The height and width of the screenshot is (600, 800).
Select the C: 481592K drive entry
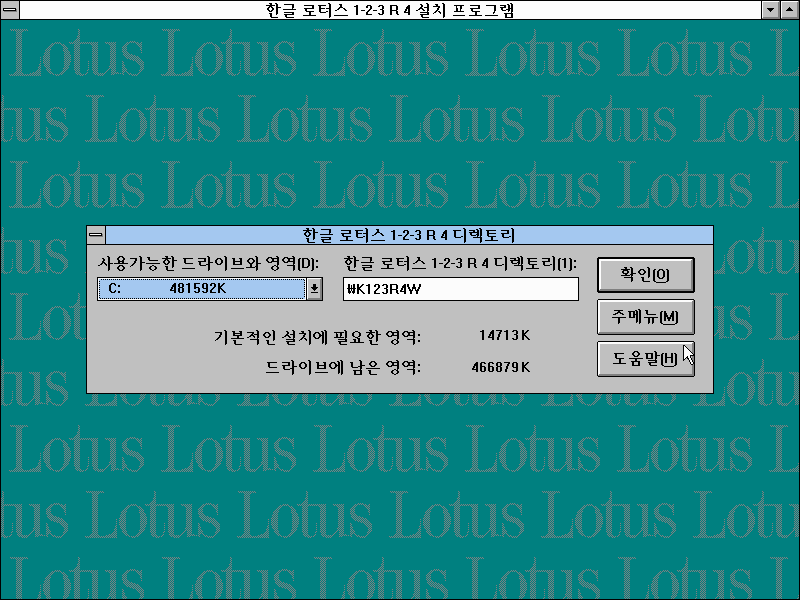pyautogui.click(x=202, y=289)
